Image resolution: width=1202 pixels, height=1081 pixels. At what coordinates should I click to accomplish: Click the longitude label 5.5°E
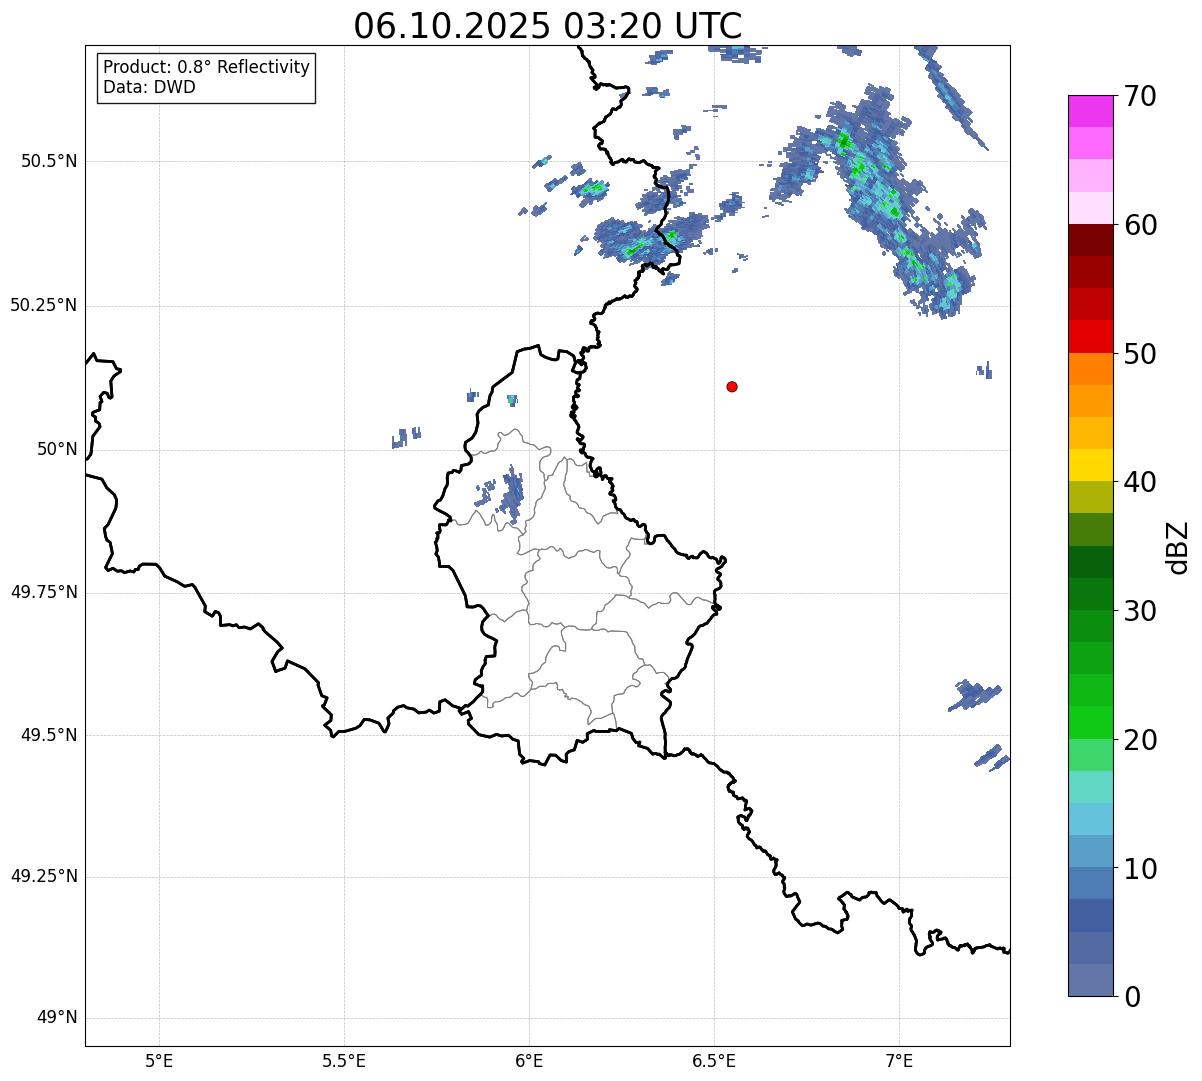tap(344, 1060)
